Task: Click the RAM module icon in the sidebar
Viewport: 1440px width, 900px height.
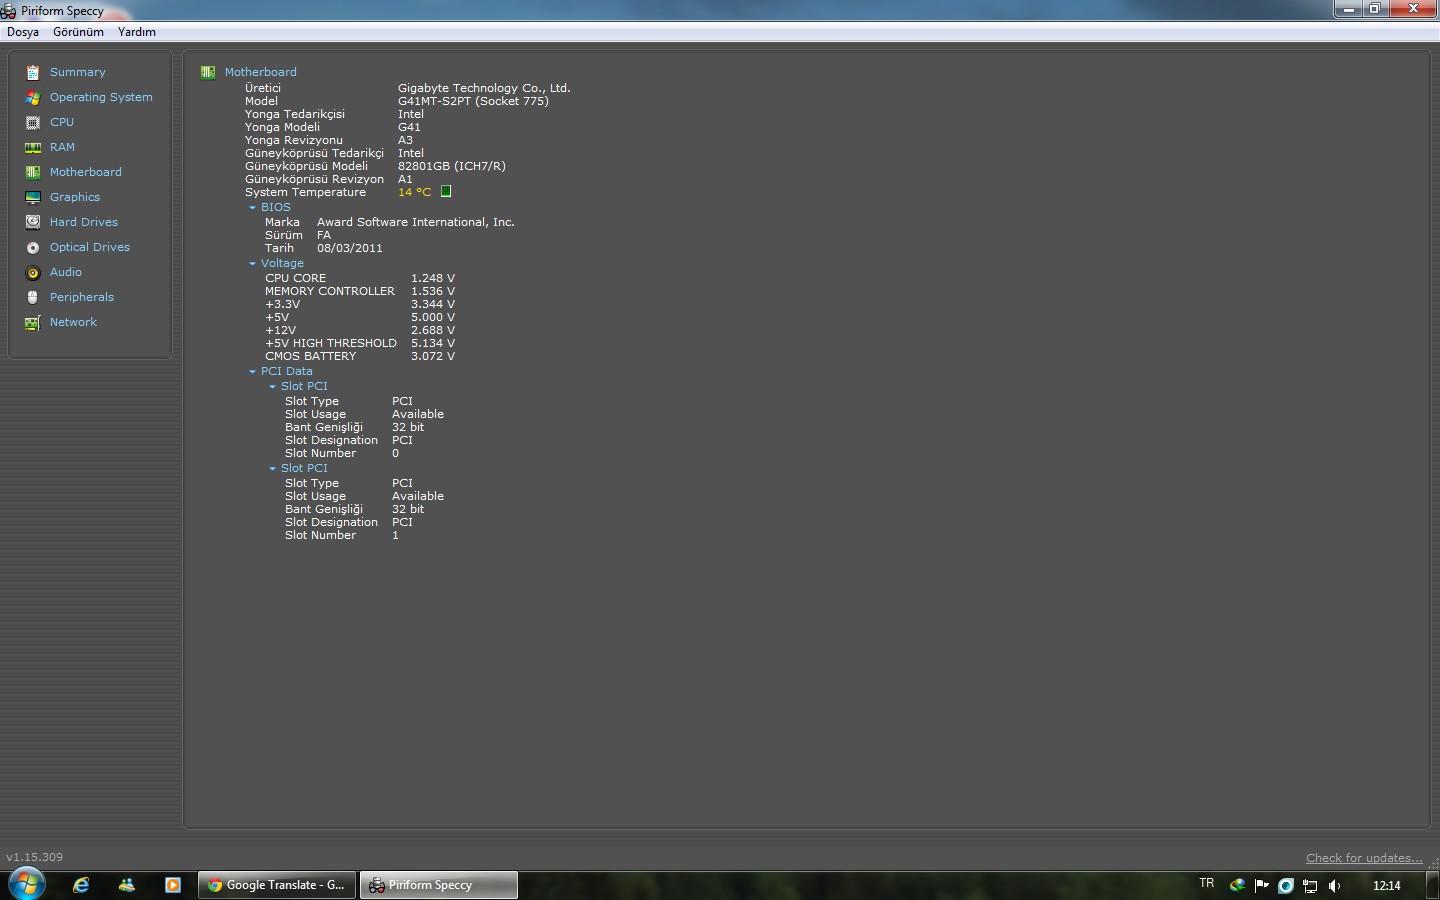Action: tap(33, 147)
